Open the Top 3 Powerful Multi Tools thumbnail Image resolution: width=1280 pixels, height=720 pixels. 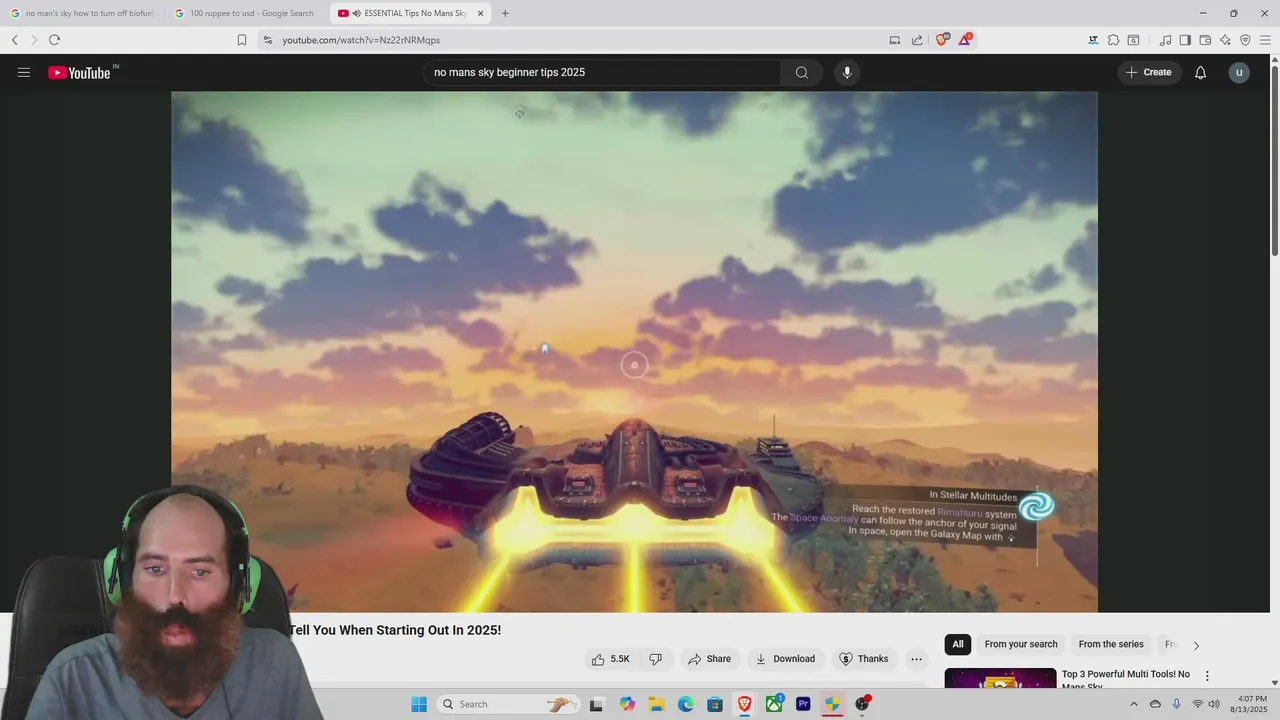1000,678
